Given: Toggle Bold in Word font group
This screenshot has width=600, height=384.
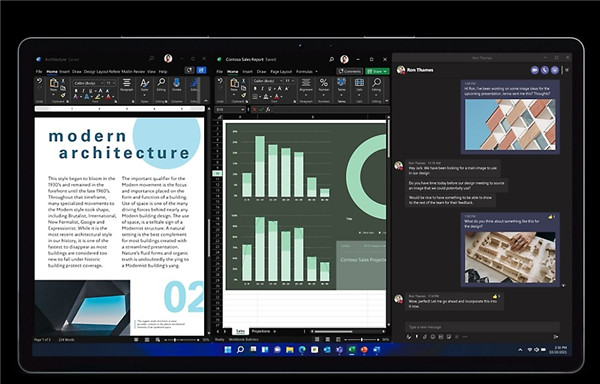Looking at the screenshot, I should tap(76, 91).
